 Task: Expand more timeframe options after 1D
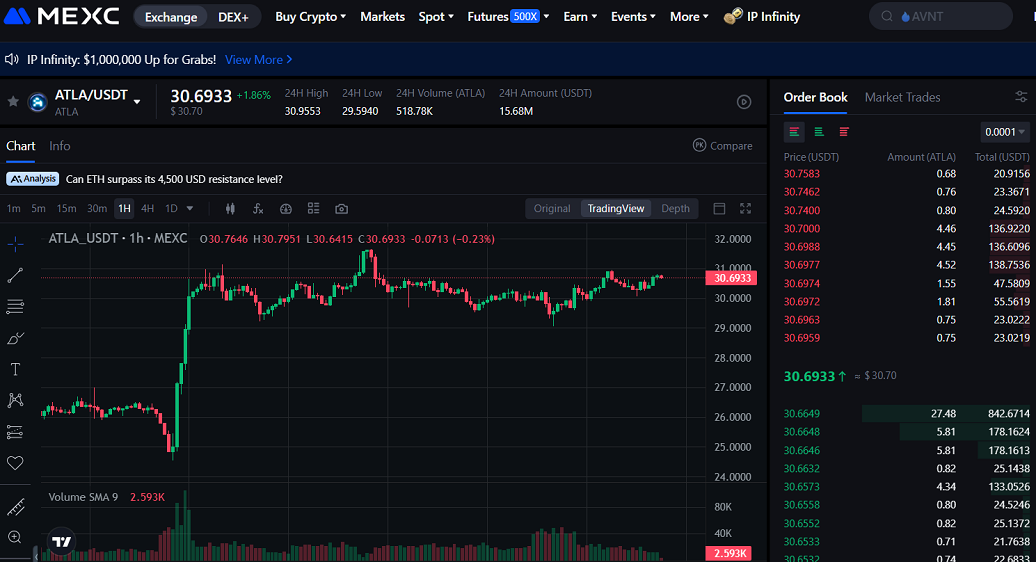coord(190,209)
